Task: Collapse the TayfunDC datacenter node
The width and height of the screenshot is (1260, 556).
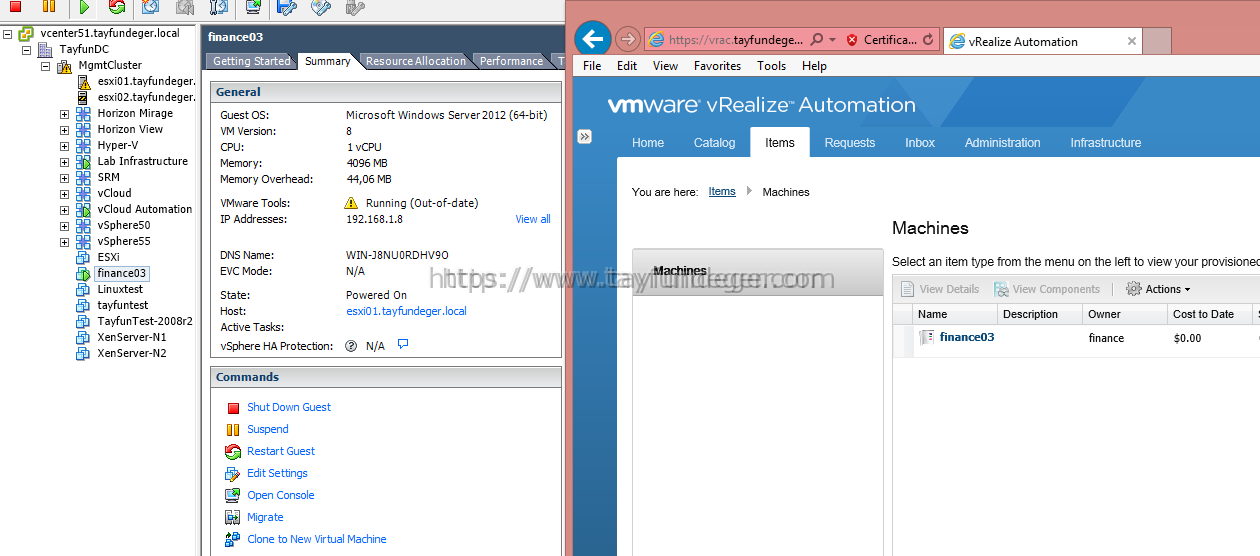Action: [27, 50]
